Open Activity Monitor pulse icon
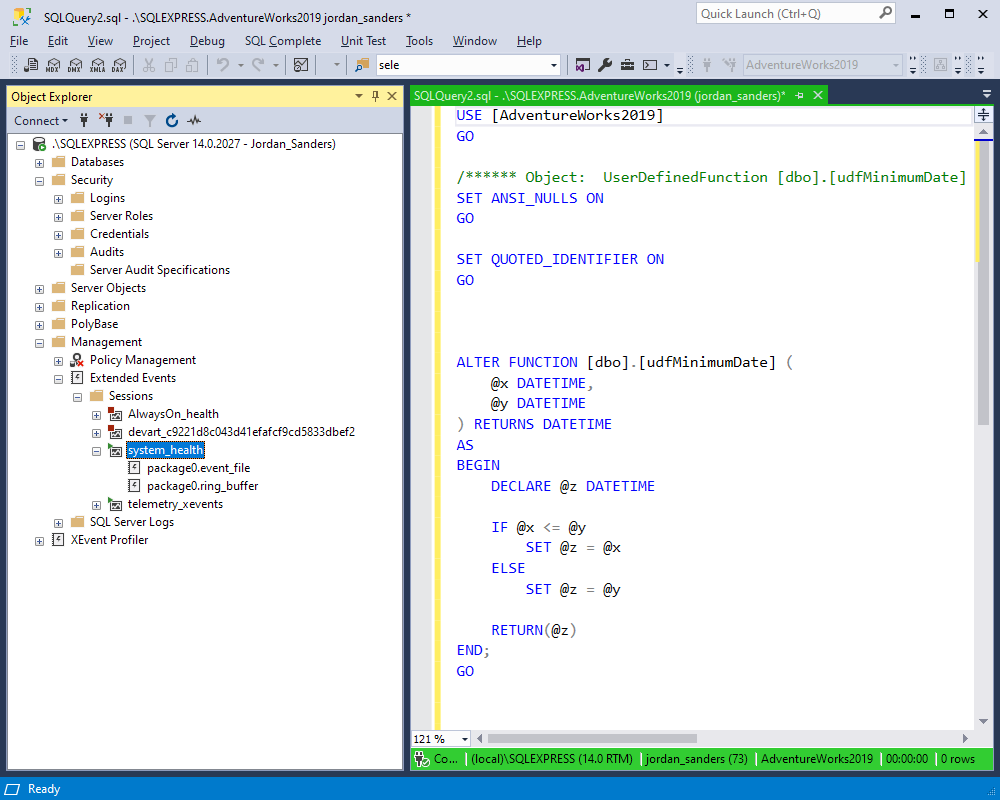This screenshot has height=800, width=1000. [194, 120]
